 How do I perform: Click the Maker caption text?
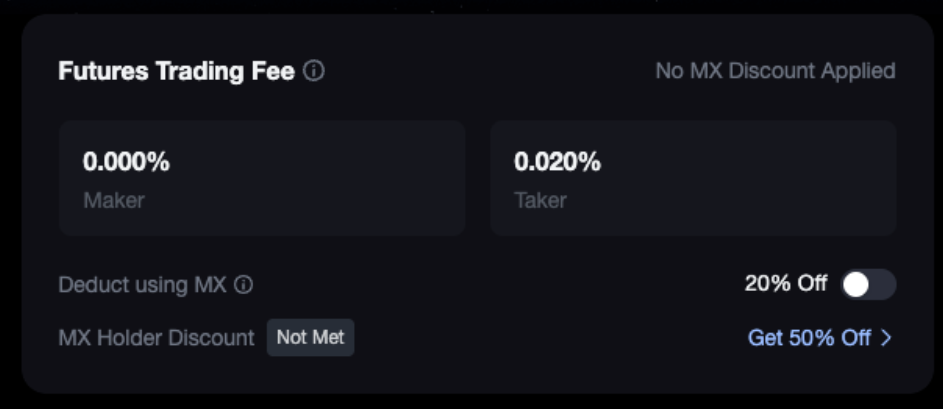pyautogui.click(x=113, y=200)
